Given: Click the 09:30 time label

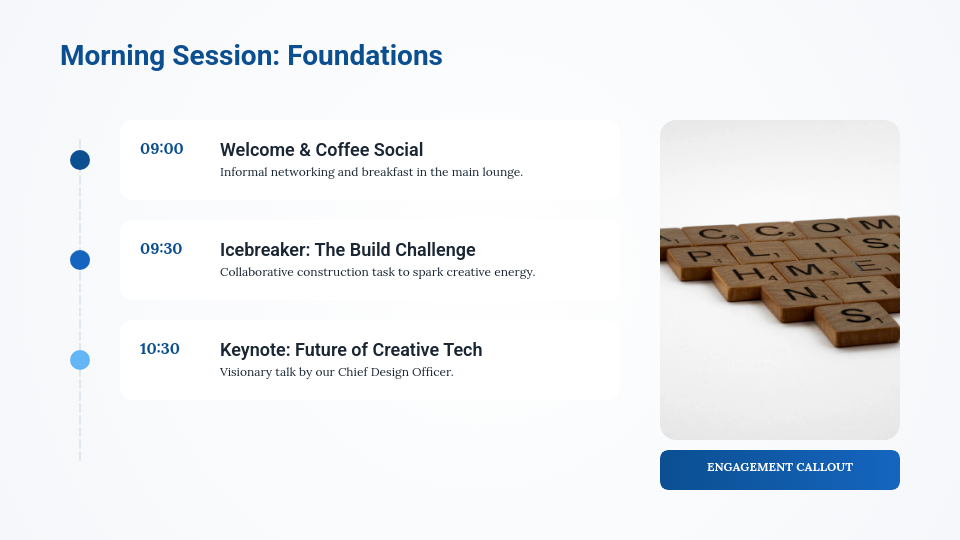Looking at the screenshot, I should pyautogui.click(x=161, y=249).
